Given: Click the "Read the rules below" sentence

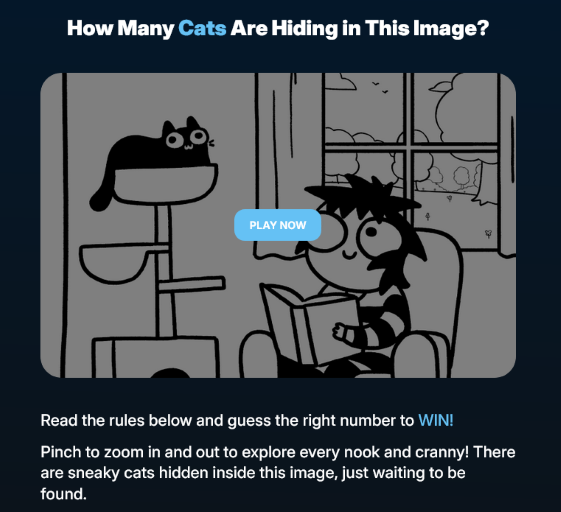Looking at the screenshot, I should [247, 420].
